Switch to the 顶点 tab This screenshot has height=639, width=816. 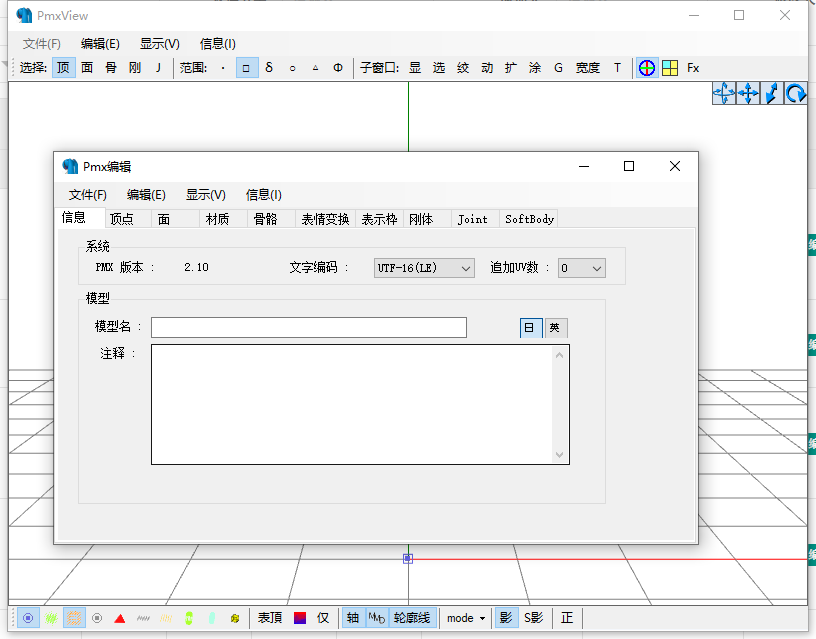coord(128,219)
